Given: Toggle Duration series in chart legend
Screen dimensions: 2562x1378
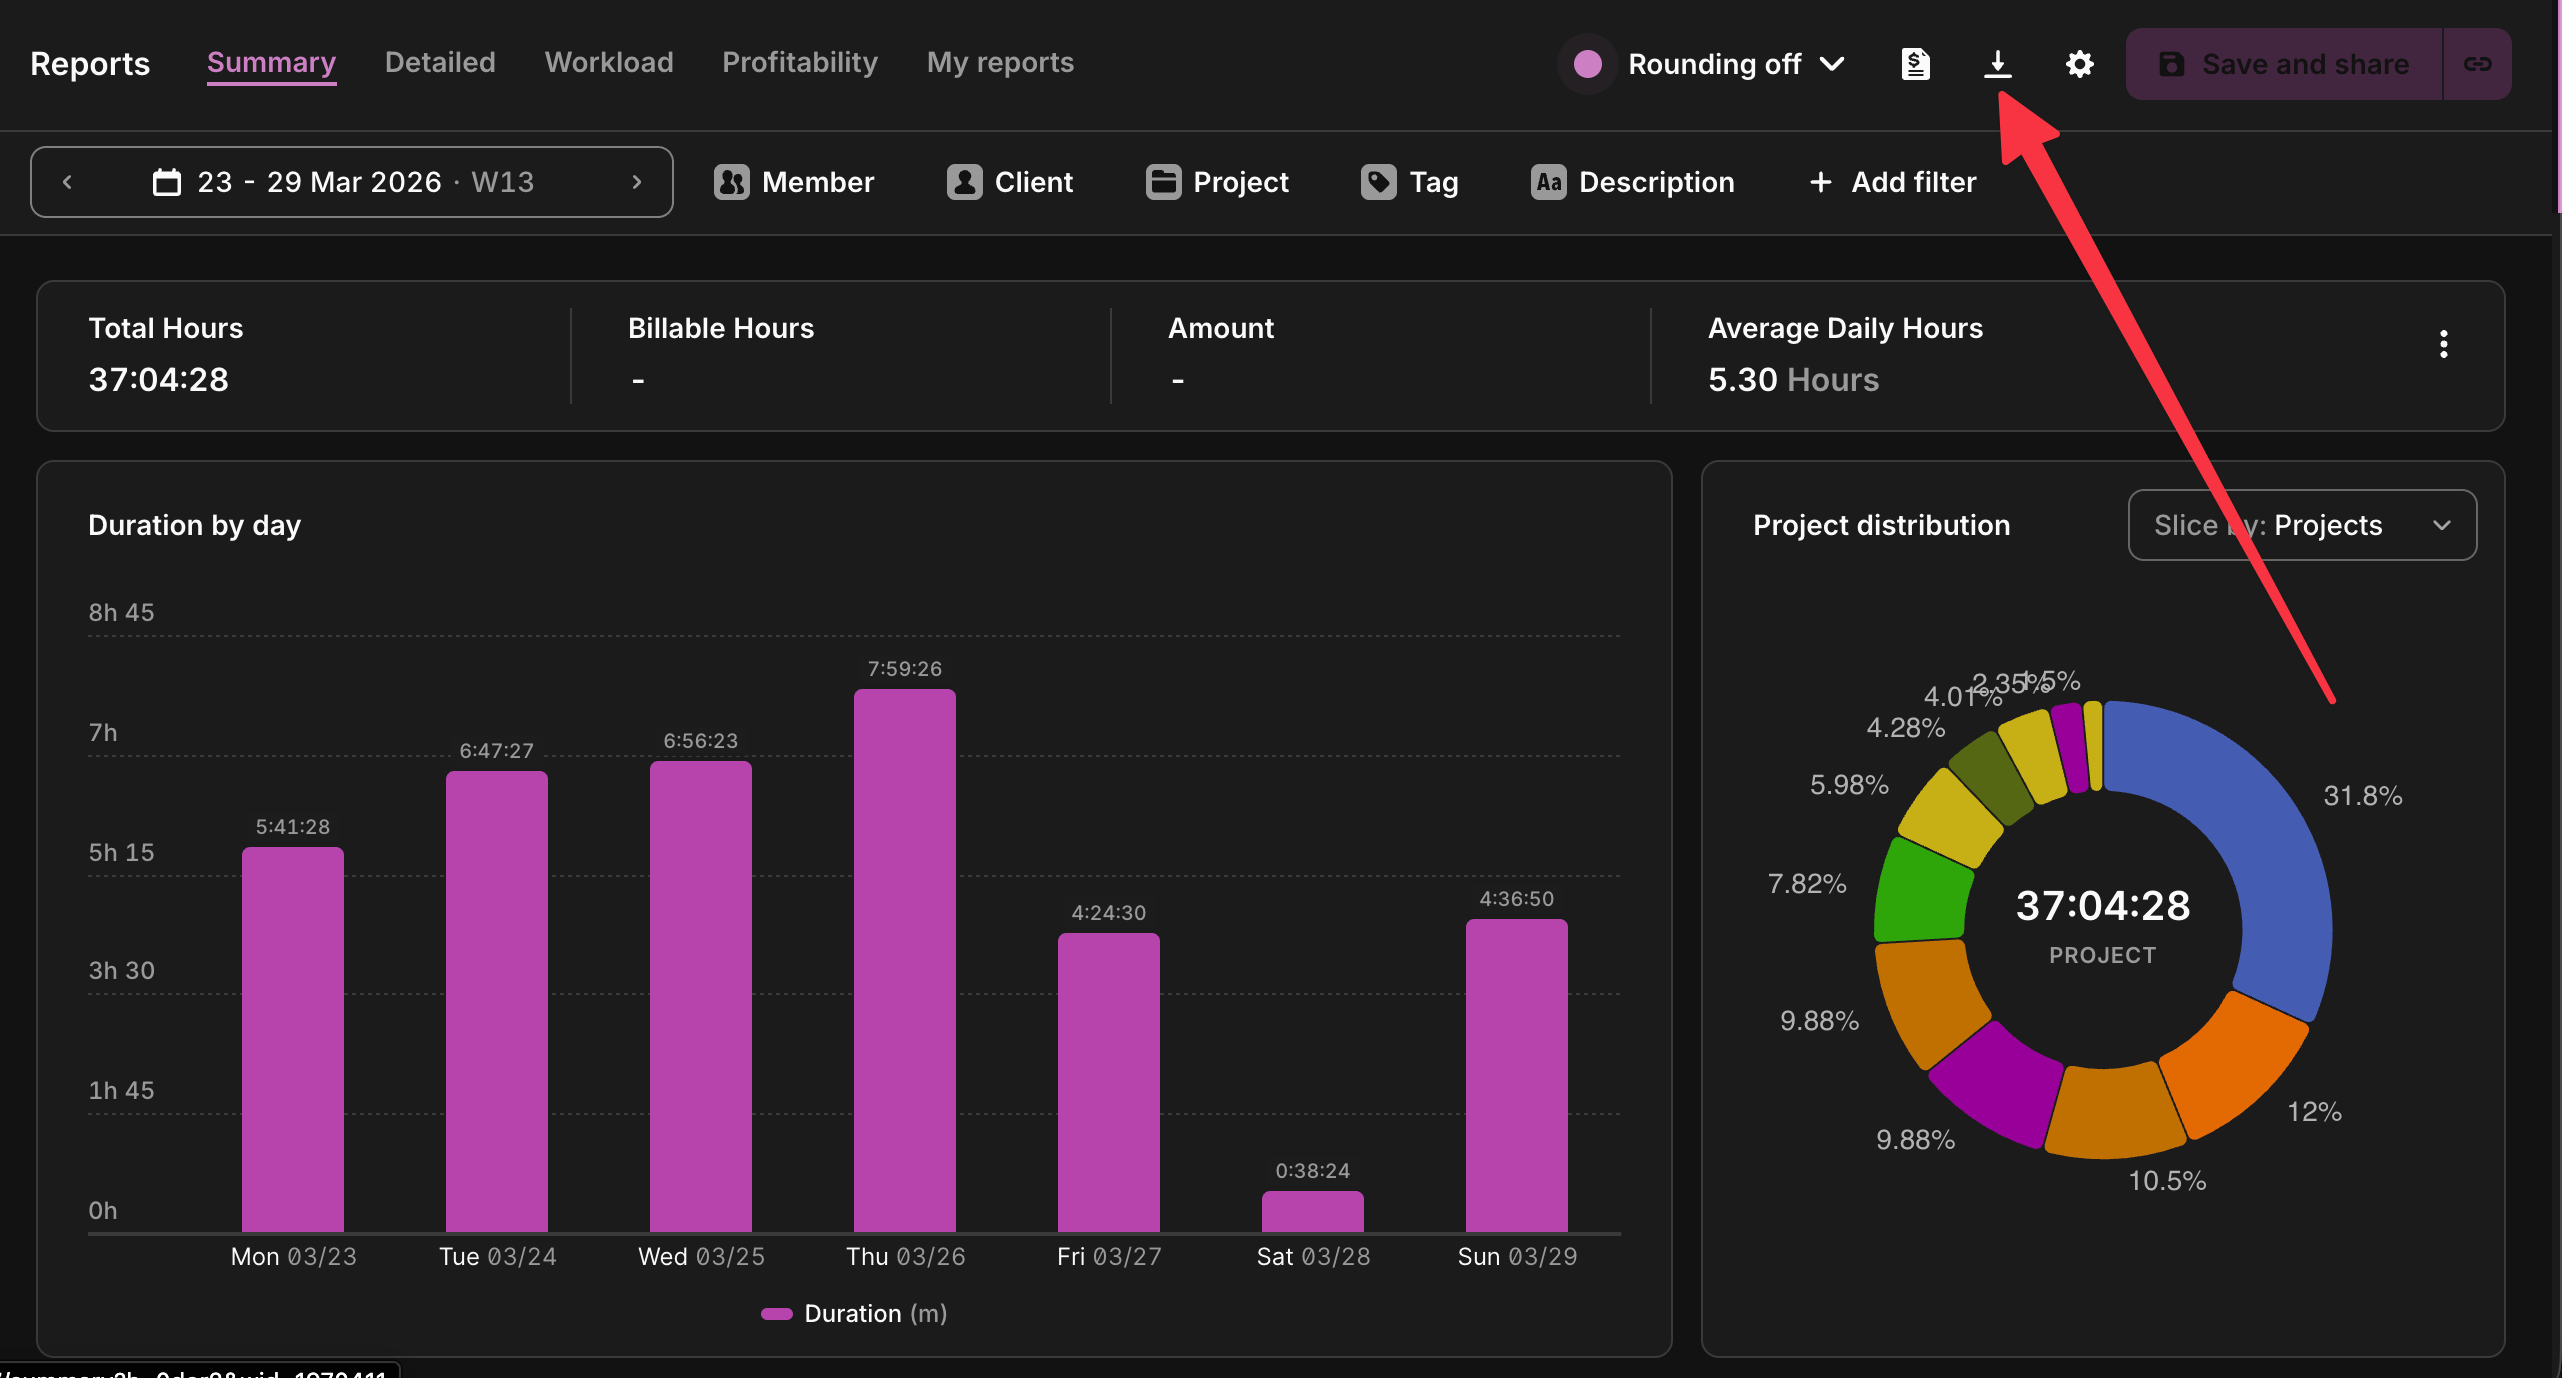Looking at the screenshot, I should click(x=854, y=1313).
